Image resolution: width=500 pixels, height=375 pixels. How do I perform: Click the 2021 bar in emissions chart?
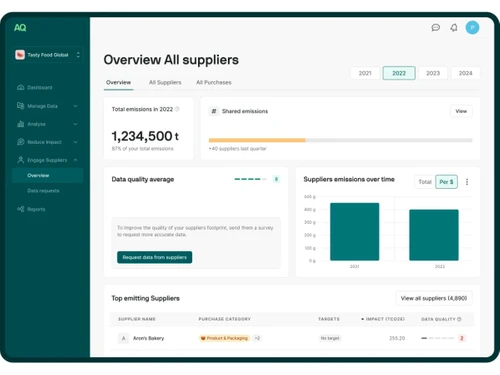pos(354,232)
